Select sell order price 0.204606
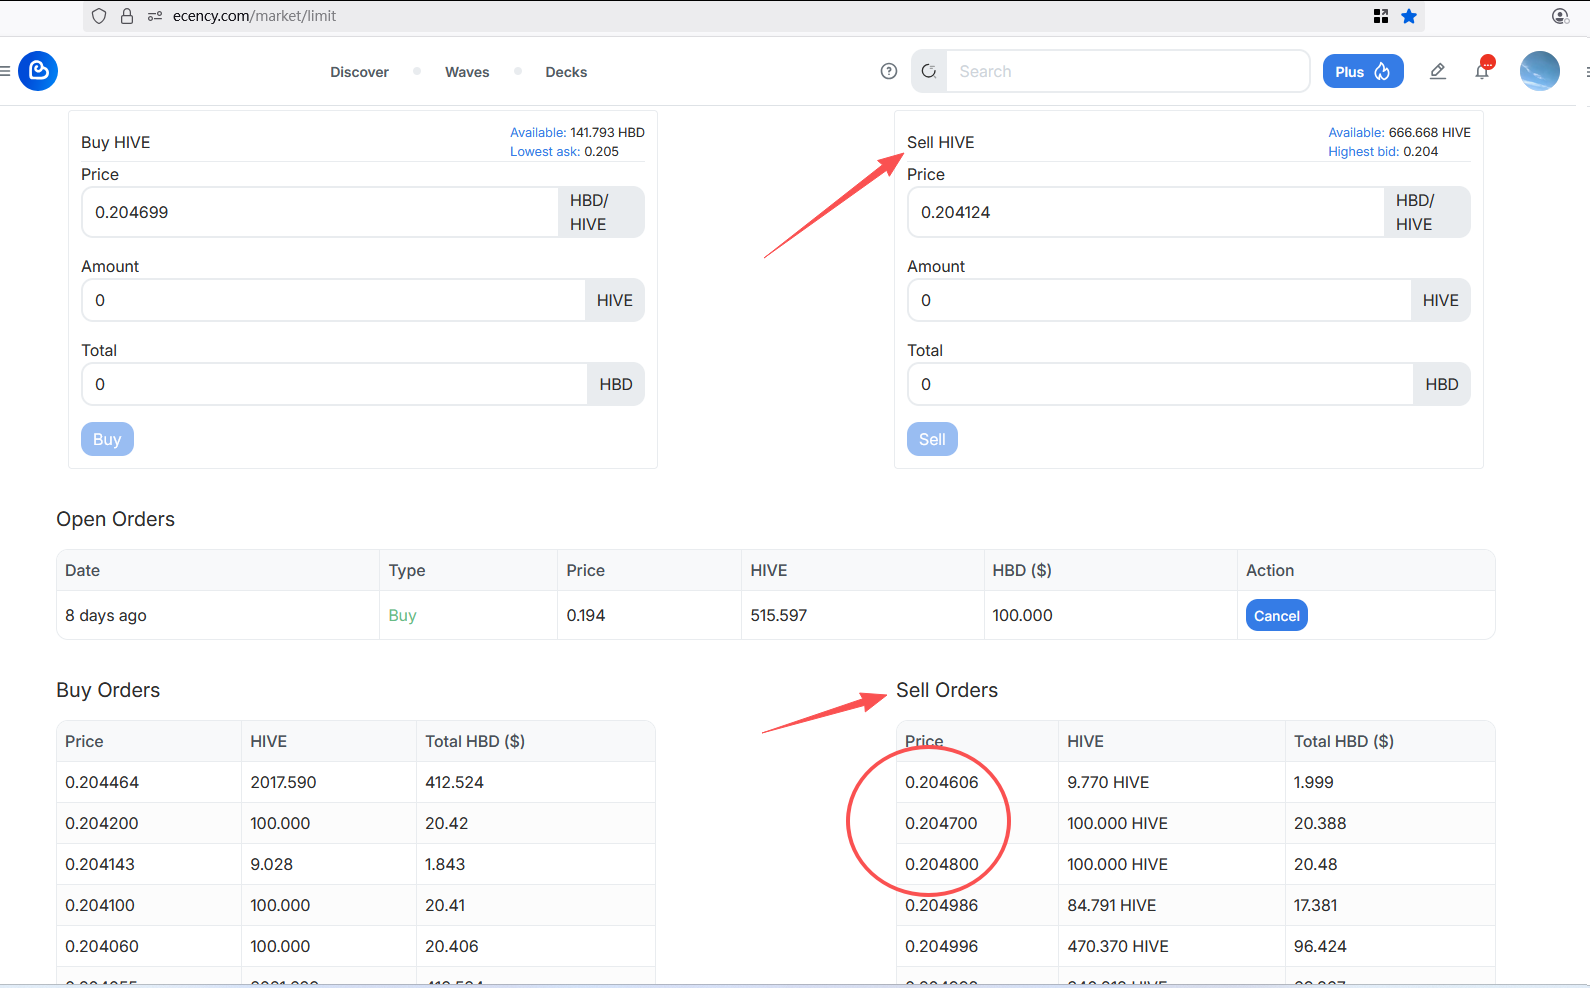Image resolution: width=1590 pixels, height=988 pixels. [942, 782]
